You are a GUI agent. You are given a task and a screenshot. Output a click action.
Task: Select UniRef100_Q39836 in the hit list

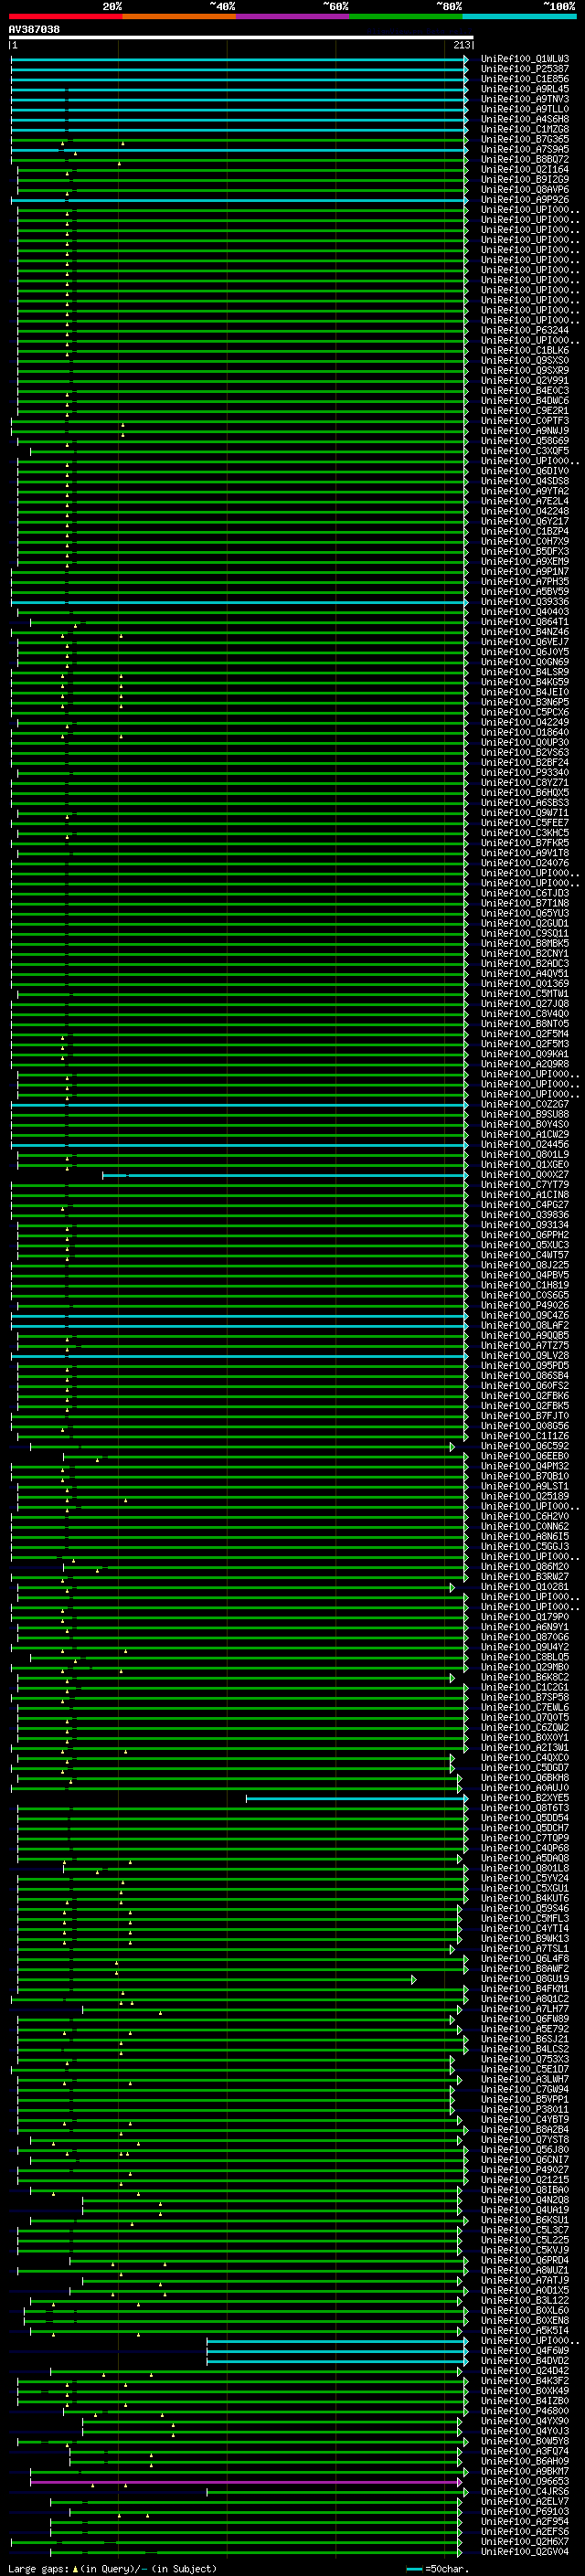coord(524,1214)
